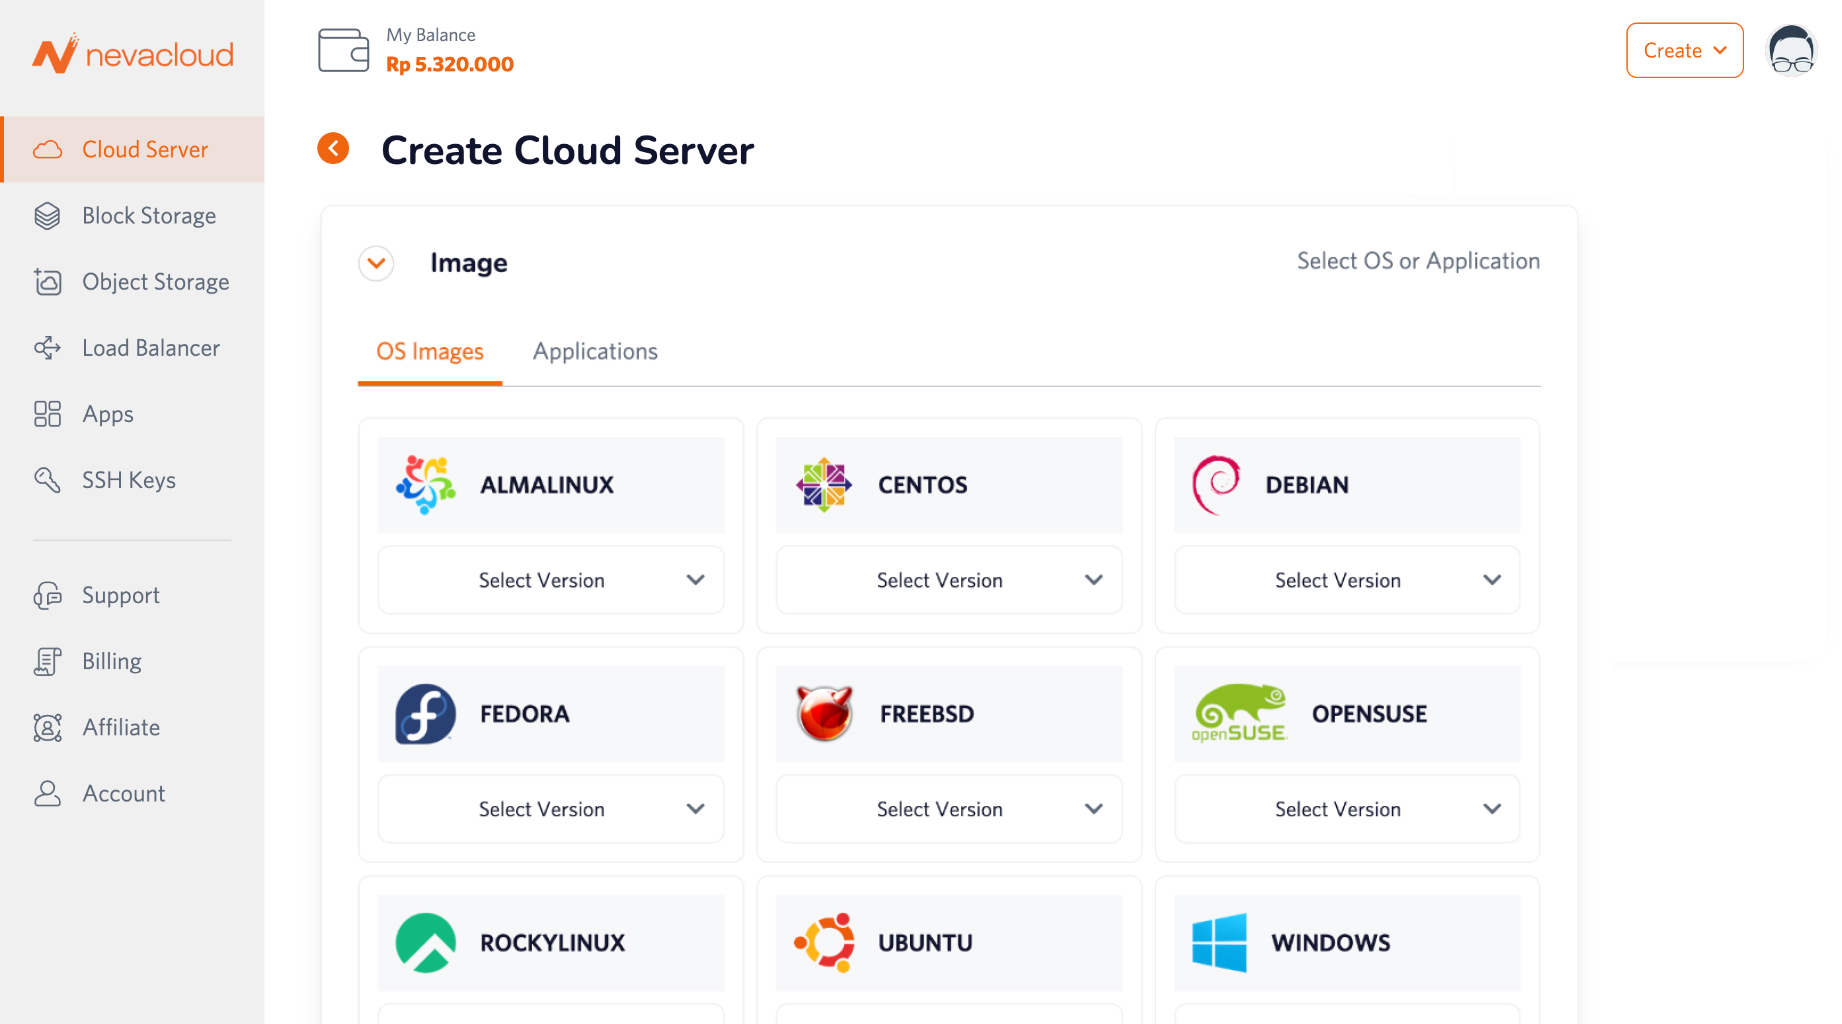The width and height of the screenshot is (1842, 1024).
Task: Open the Apps section icon
Action: tap(47, 413)
